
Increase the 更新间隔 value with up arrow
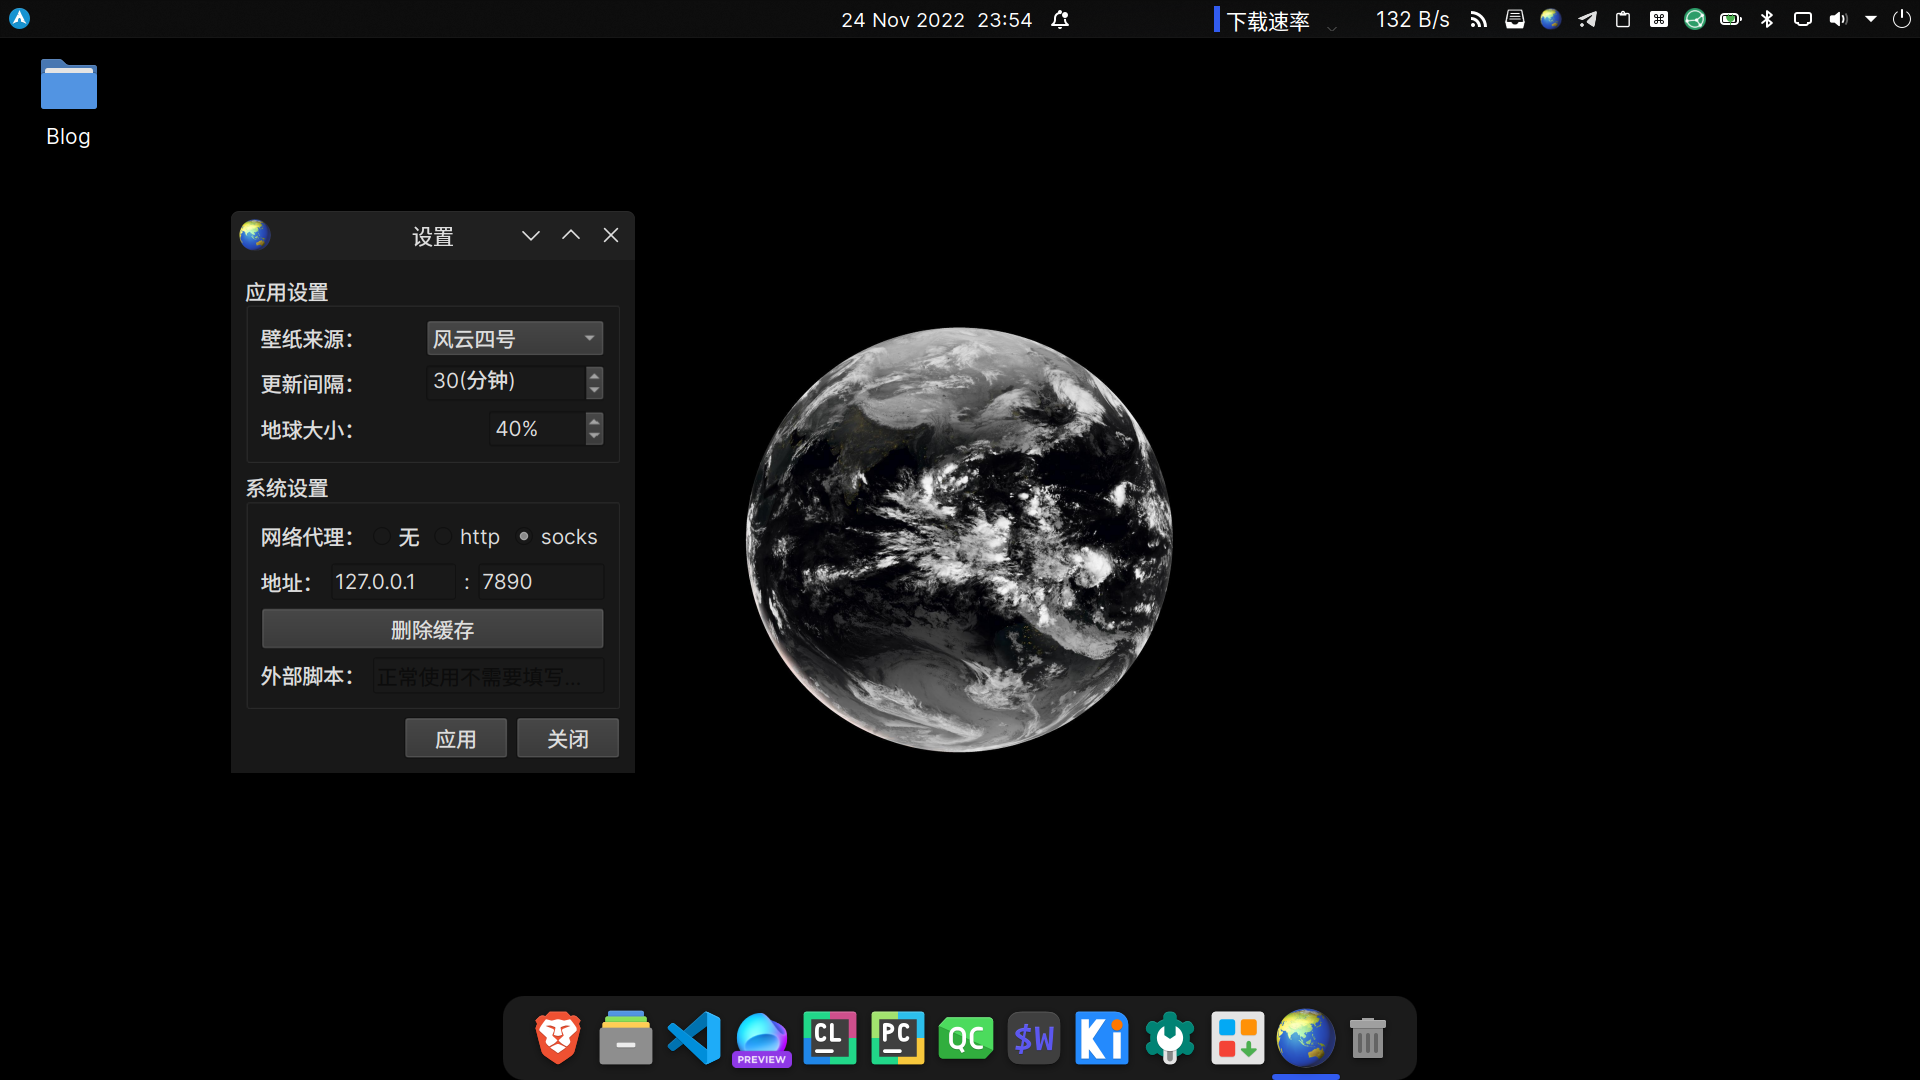pyautogui.click(x=595, y=375)
